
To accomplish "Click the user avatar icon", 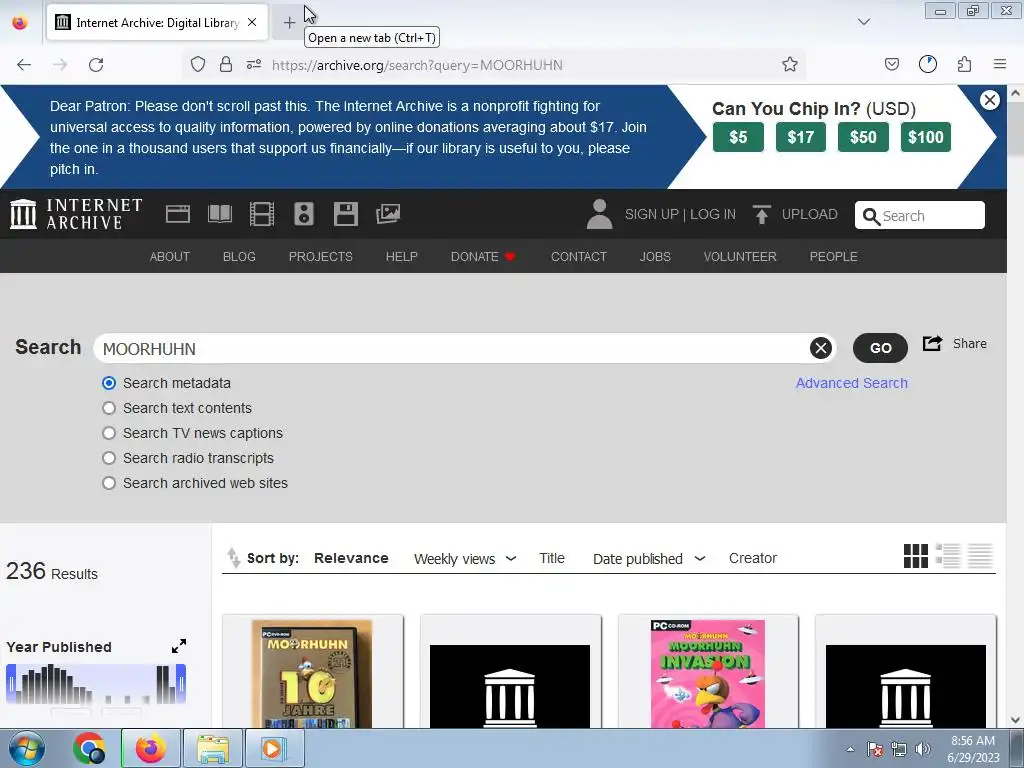I will pos(599,214).
